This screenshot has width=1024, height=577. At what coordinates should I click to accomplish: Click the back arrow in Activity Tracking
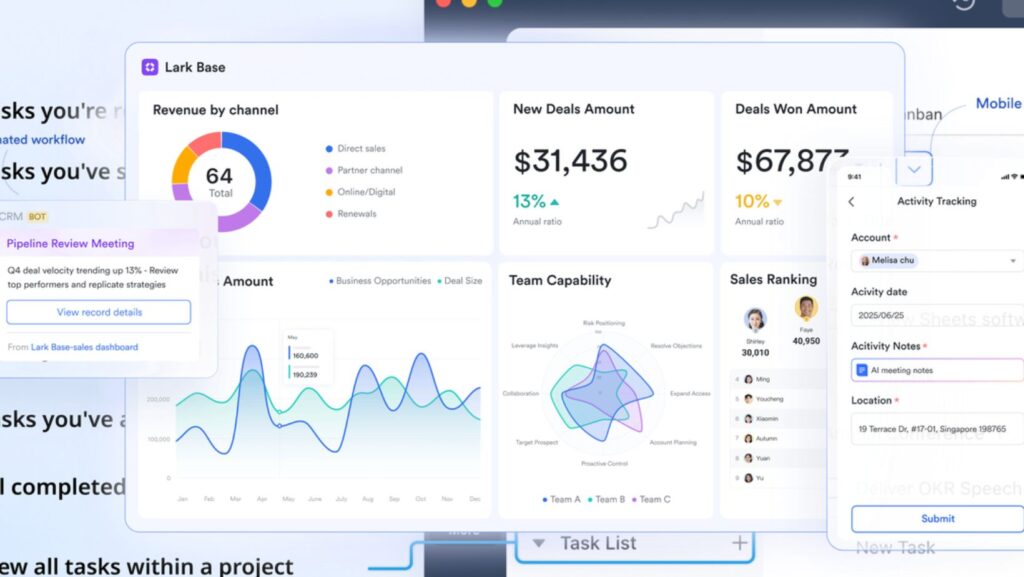pyautogui.click(x=852, y=202)
